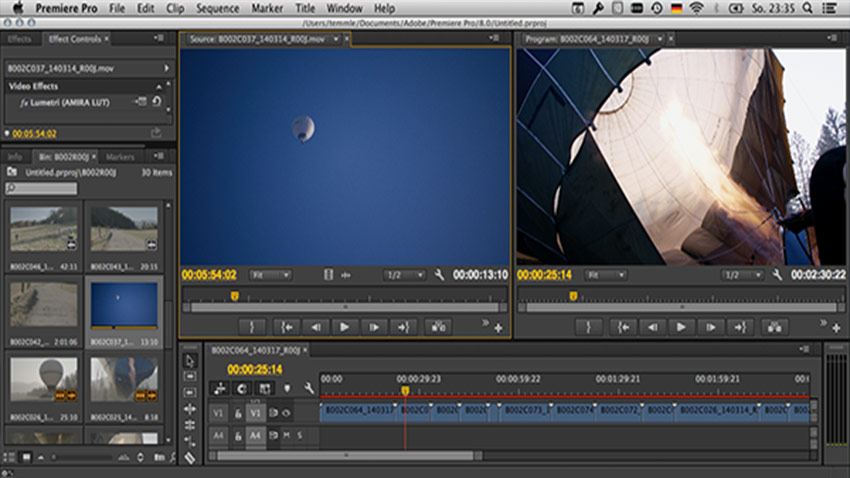This screenshot has width=850, height=478.
Task: Toggle V1 track targeting button
Action: point(255,414)
